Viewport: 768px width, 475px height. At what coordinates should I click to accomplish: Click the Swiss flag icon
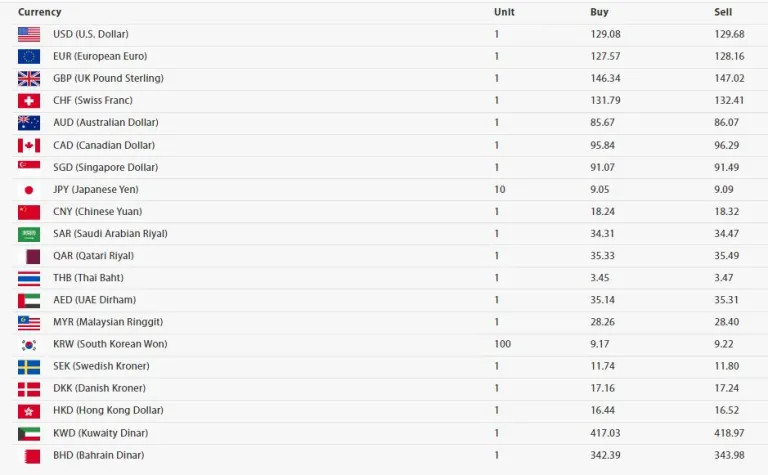(x=29, y=101)
